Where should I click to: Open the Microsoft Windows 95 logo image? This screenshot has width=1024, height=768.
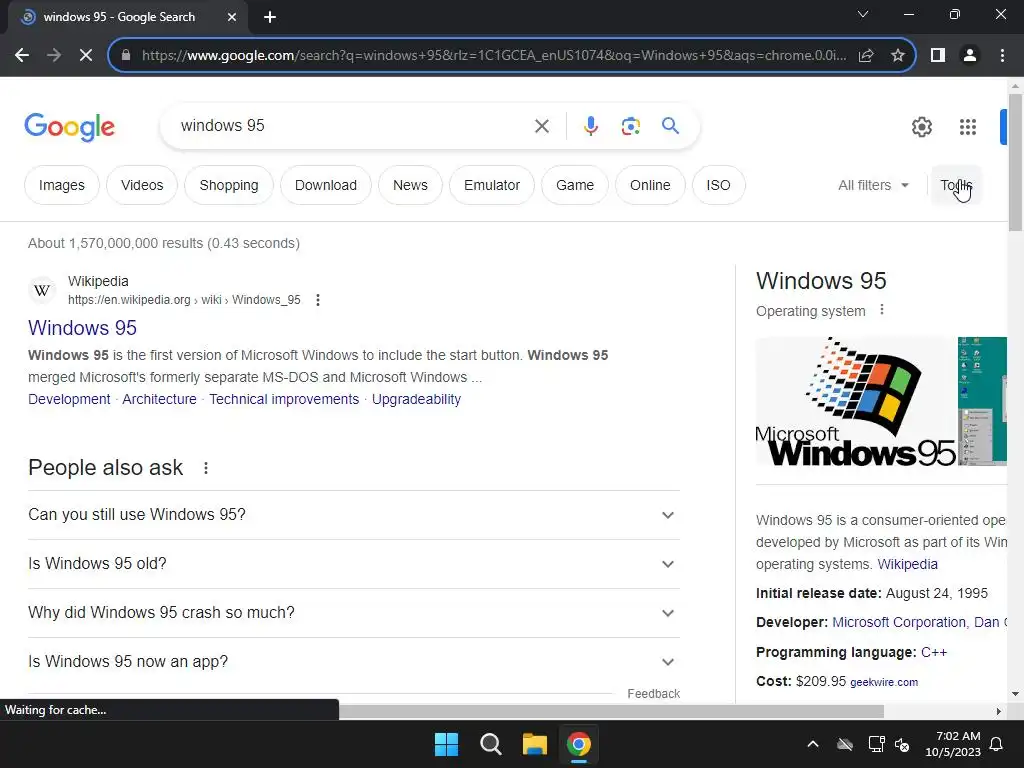(x=856, y=401)
